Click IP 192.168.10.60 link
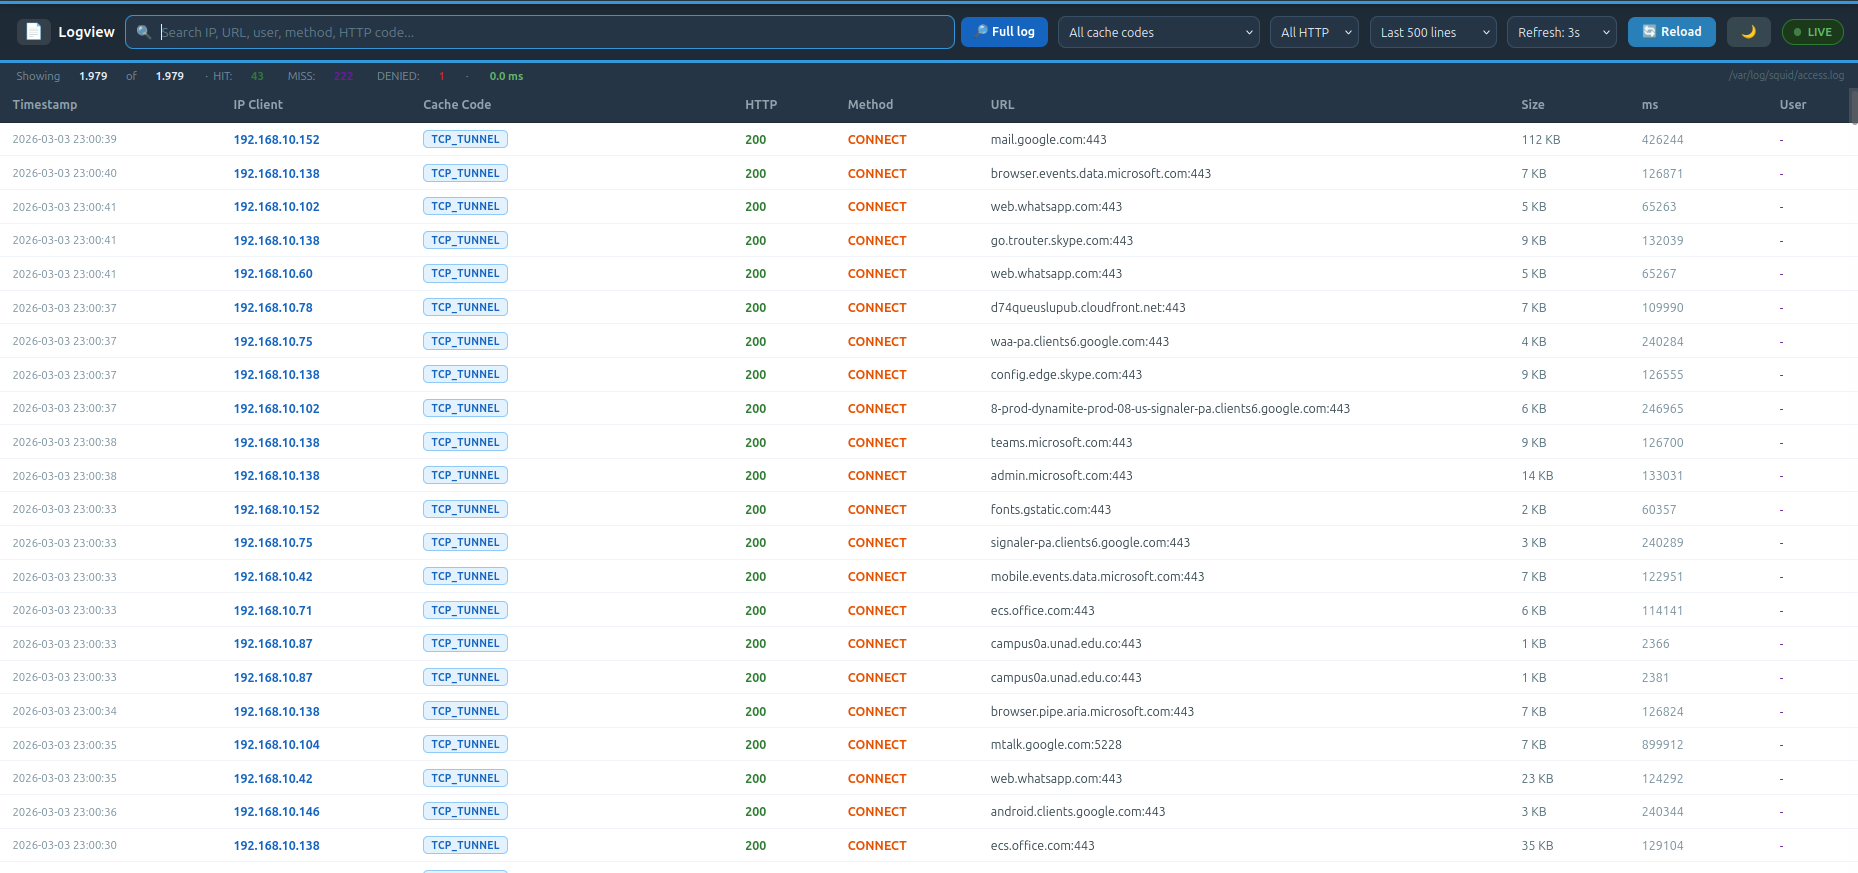The width and height of the screenshot is (1858, 873). (x=273, y=274)
